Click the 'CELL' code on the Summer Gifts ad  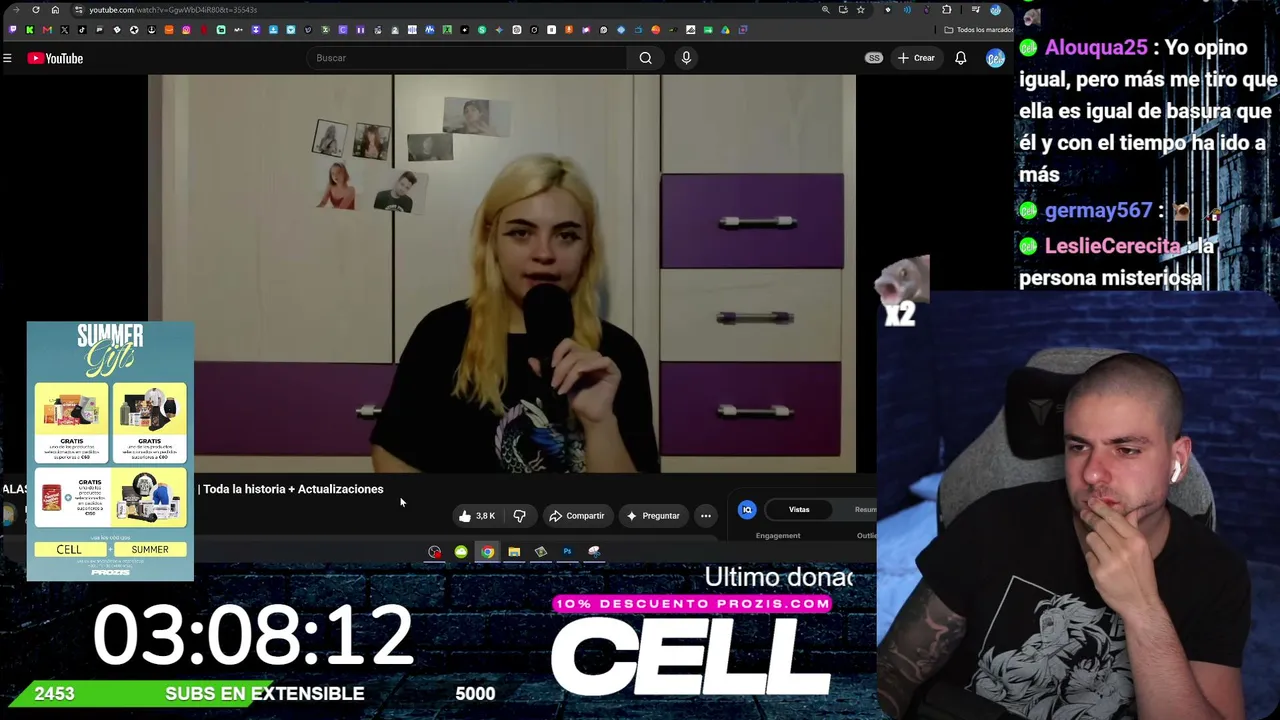tap(69, 549)
